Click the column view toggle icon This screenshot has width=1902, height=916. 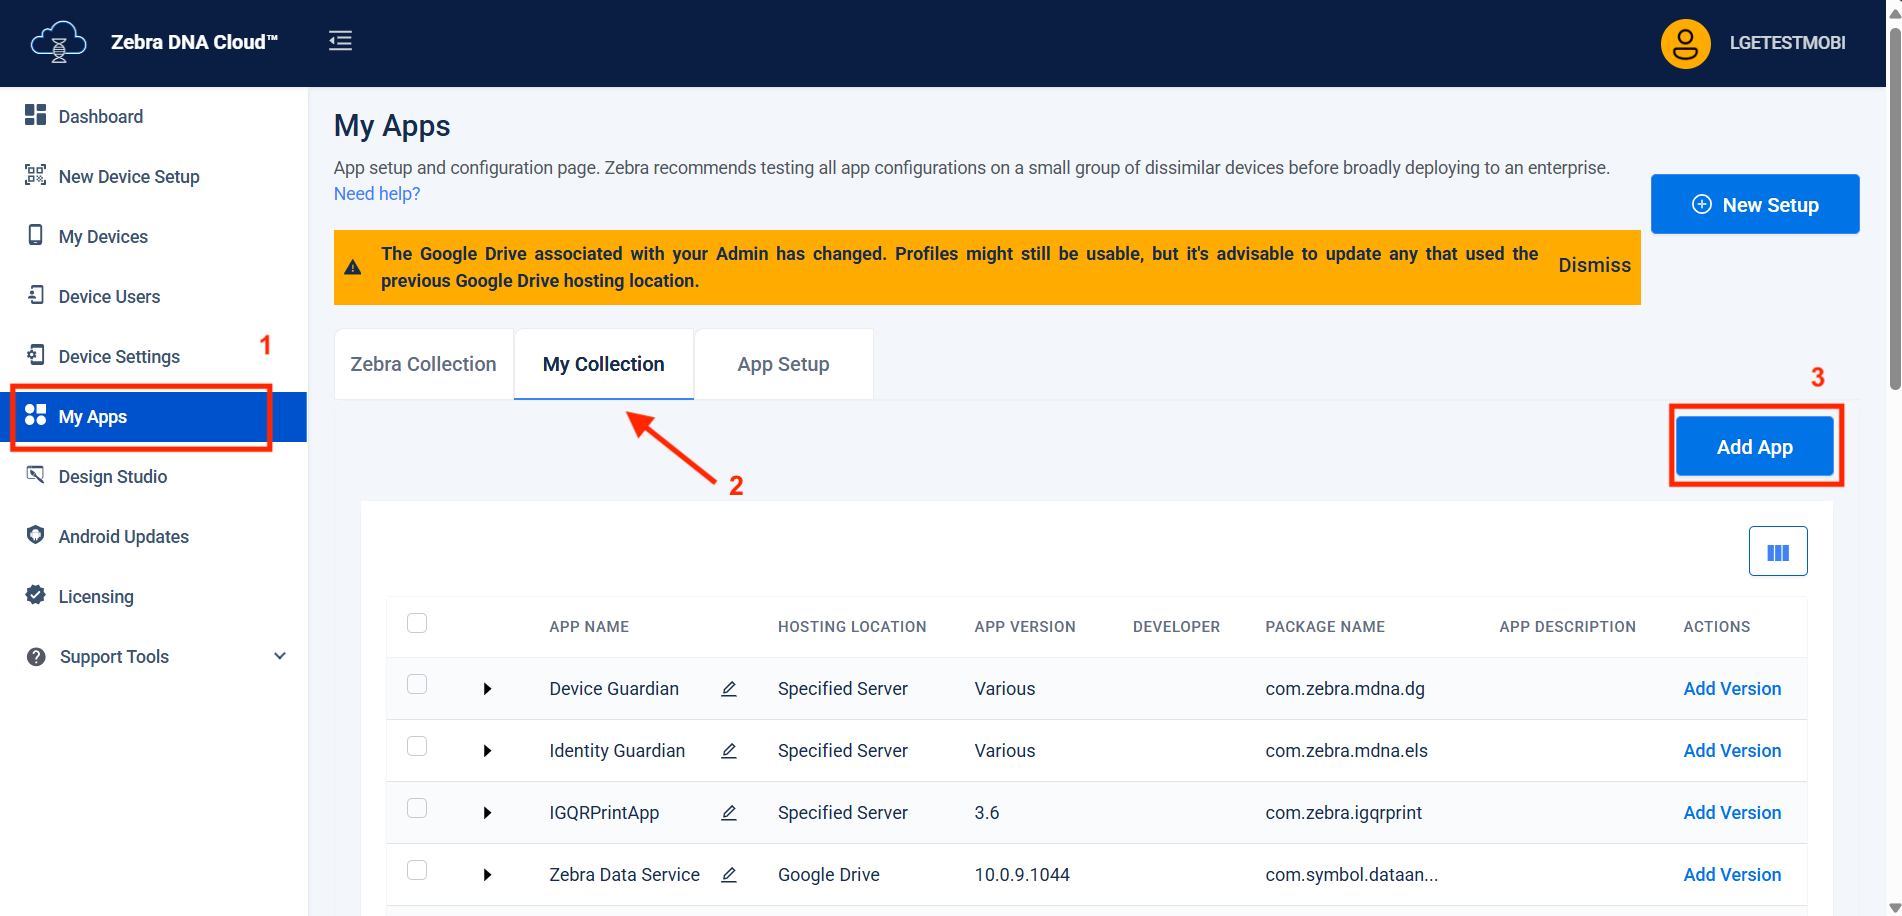(x=1777, y=552)
